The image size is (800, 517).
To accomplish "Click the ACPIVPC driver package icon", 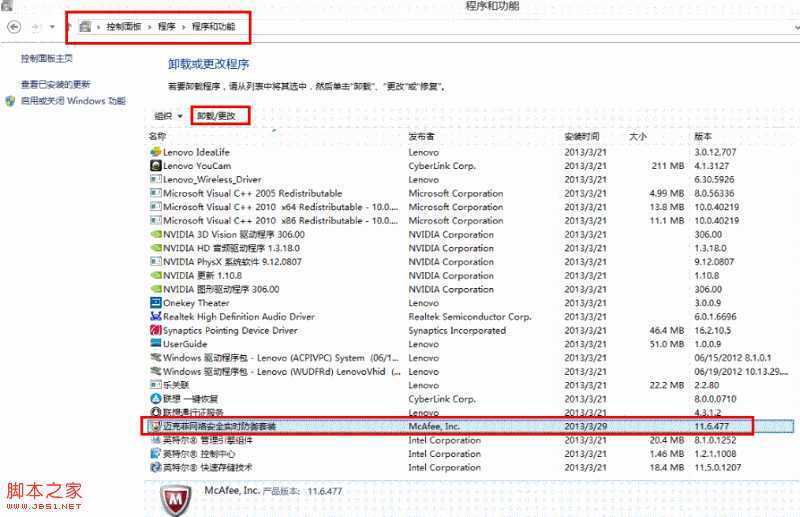I will tap(156, 358).
